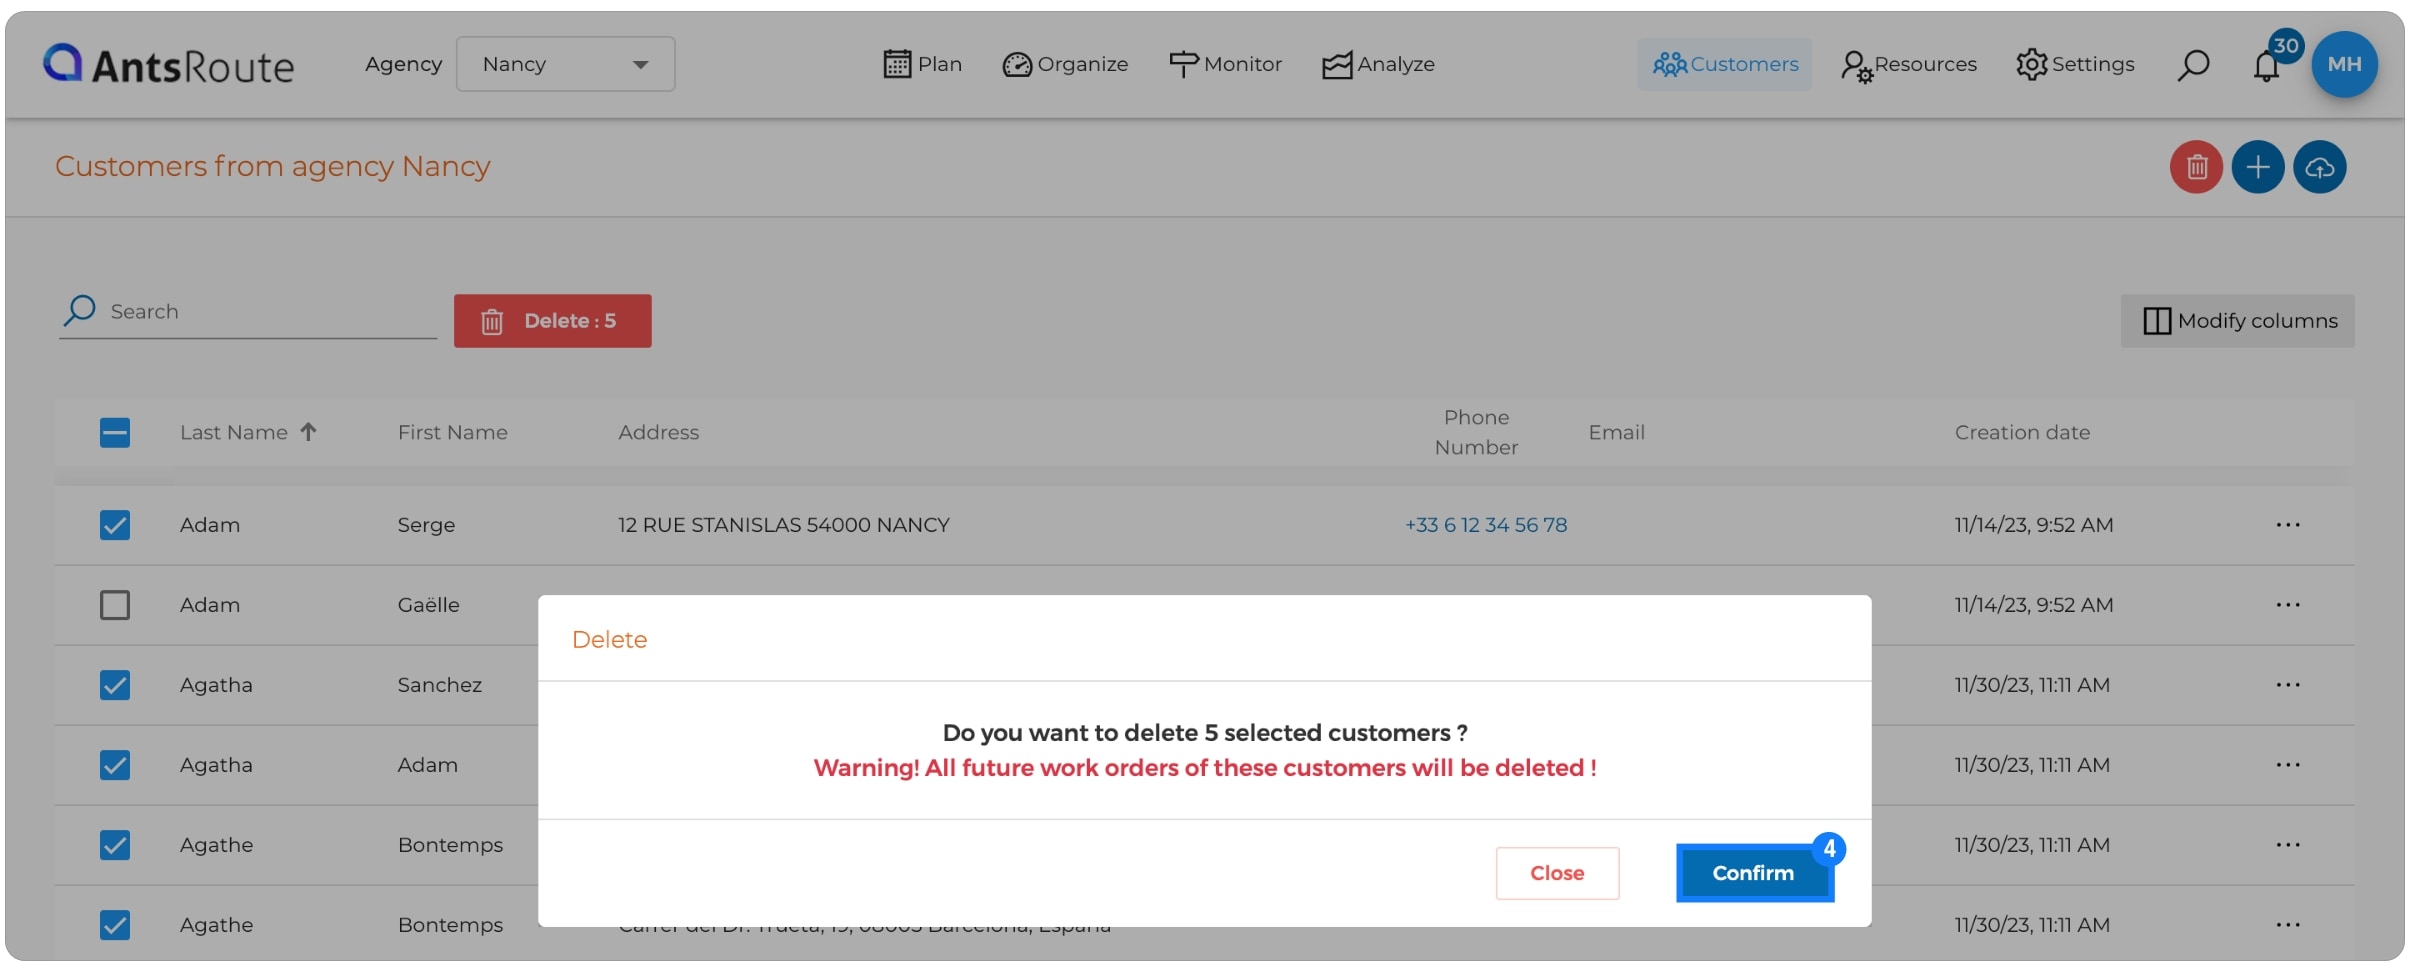The width and height of the screenshot is (2410, 972).
Task: Click the First Name column header
Action: coord(452,432)
